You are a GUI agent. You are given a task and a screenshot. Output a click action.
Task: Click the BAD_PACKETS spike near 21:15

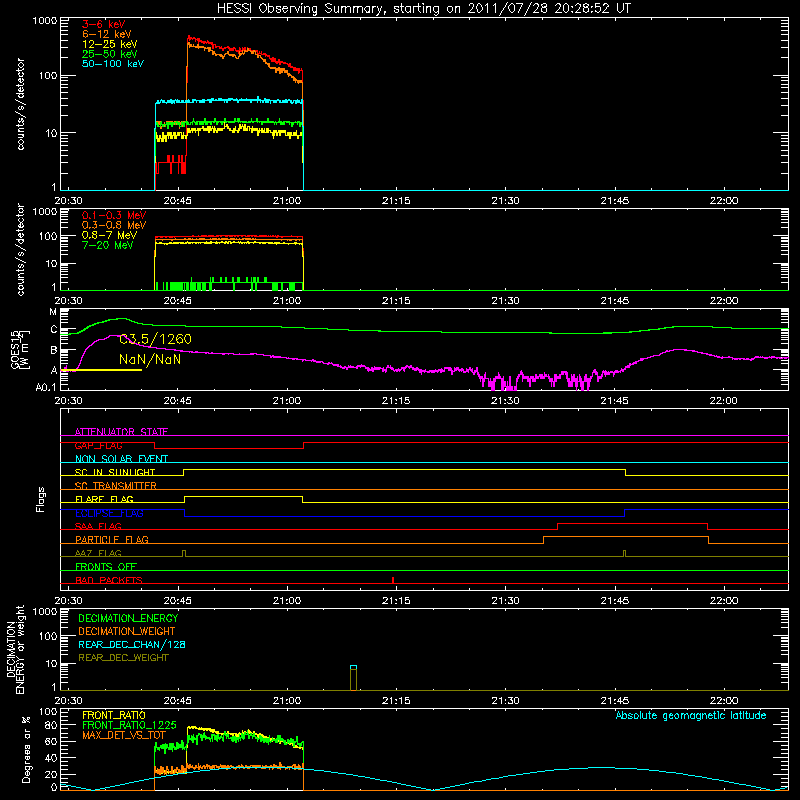[393, 580]
